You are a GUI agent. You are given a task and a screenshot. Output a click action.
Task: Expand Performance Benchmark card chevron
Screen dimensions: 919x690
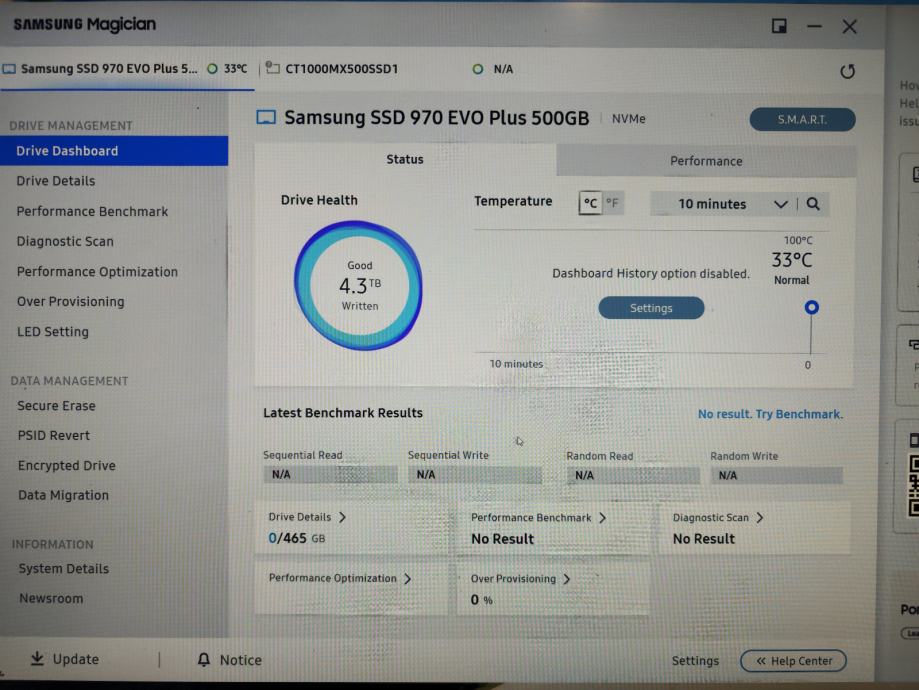(x=603, y=518)
